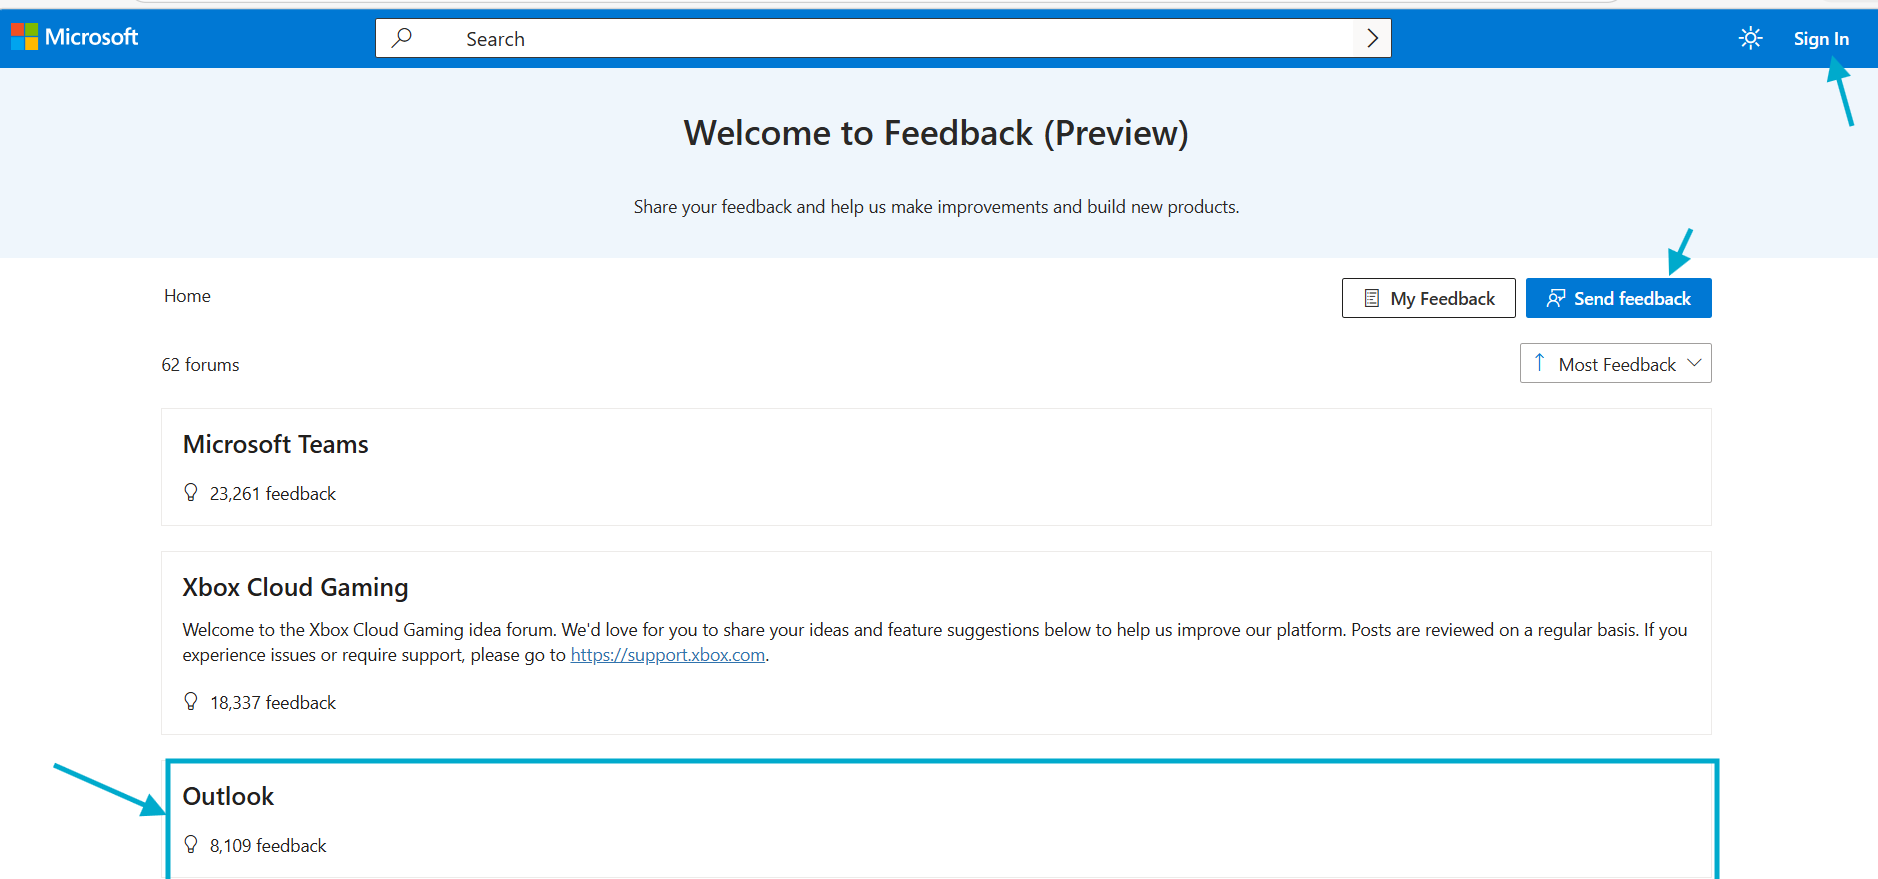
Task: Click the '23,261 feedback' text
Action: coord(273,494)
